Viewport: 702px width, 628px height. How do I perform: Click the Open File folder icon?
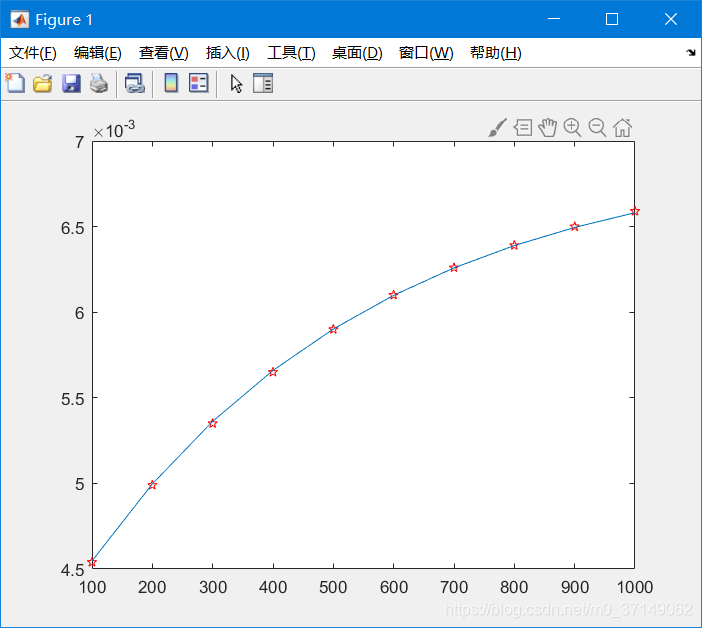click(43, 84)
